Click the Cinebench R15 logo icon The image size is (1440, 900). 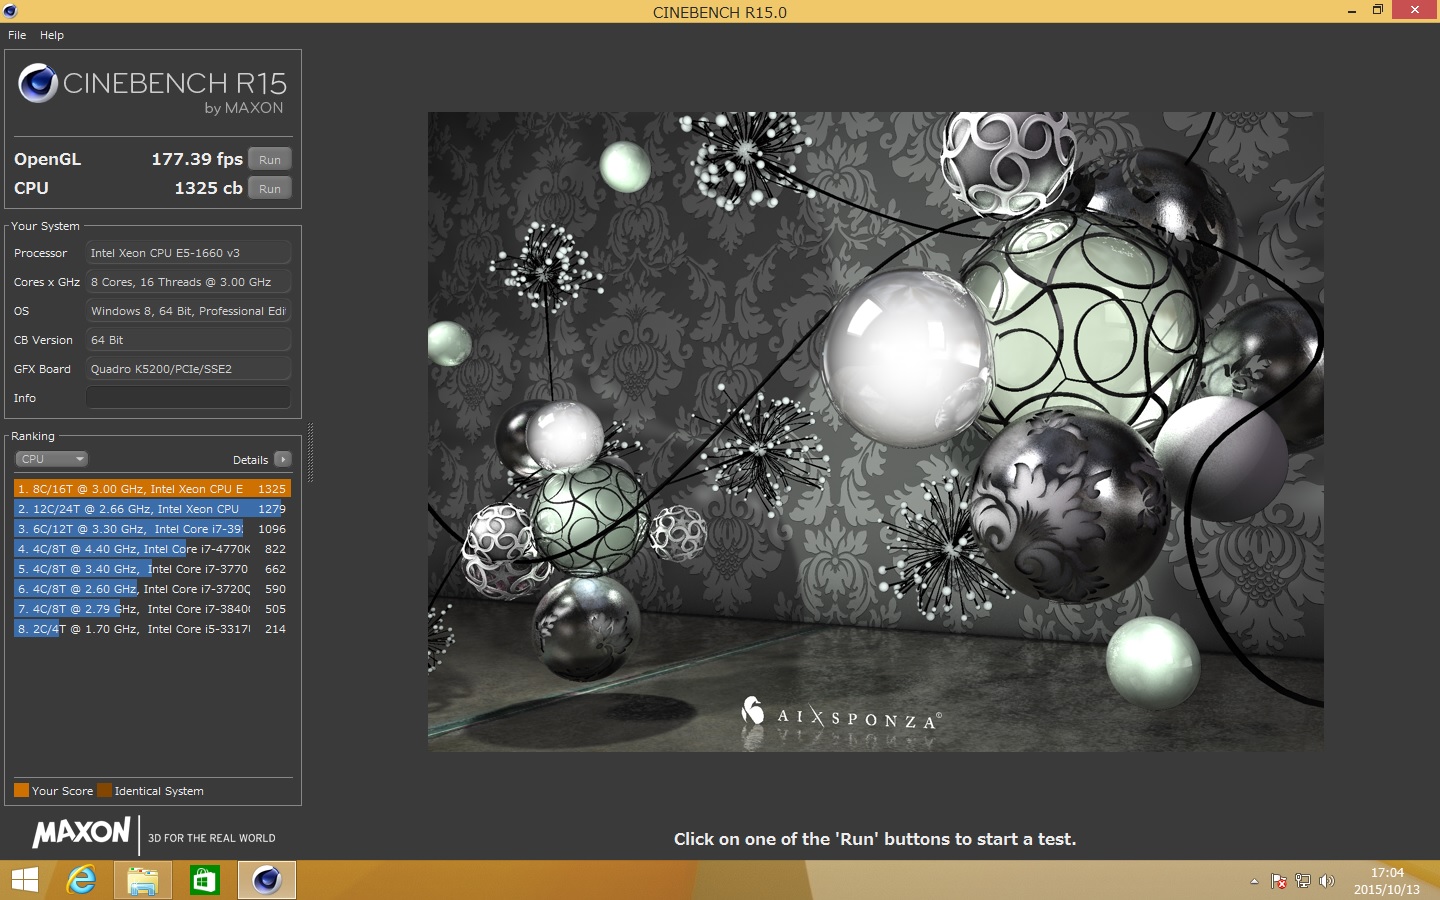coord(38,84)
